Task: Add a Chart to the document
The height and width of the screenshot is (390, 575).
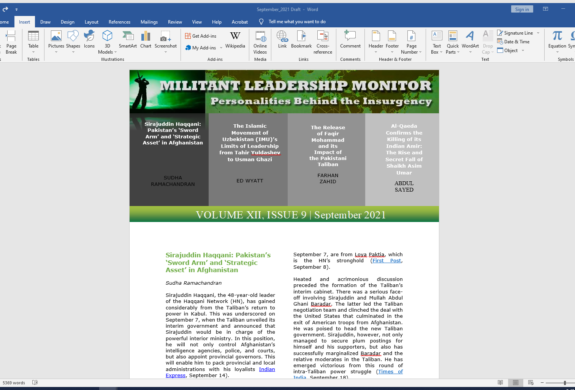Action: [146, 40]
